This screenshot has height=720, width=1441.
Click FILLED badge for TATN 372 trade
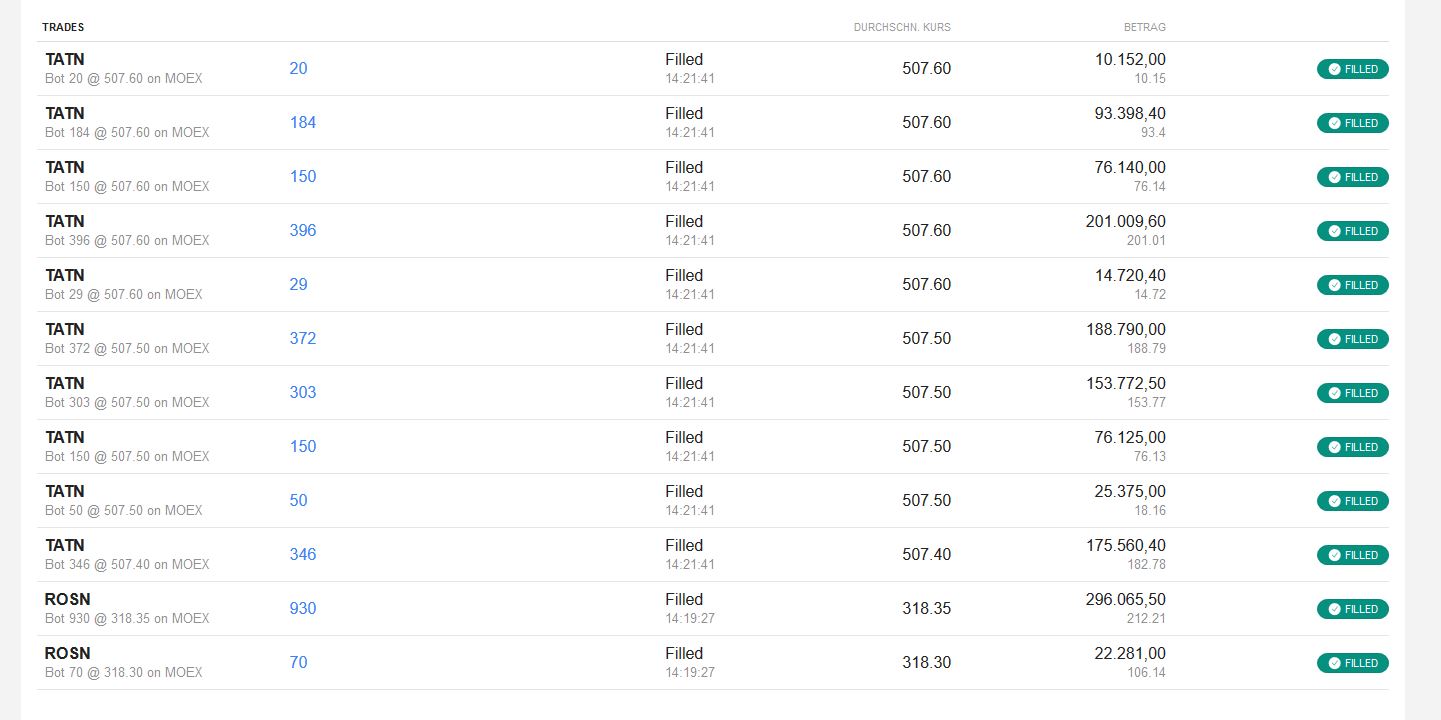(x=1352, y=339)
